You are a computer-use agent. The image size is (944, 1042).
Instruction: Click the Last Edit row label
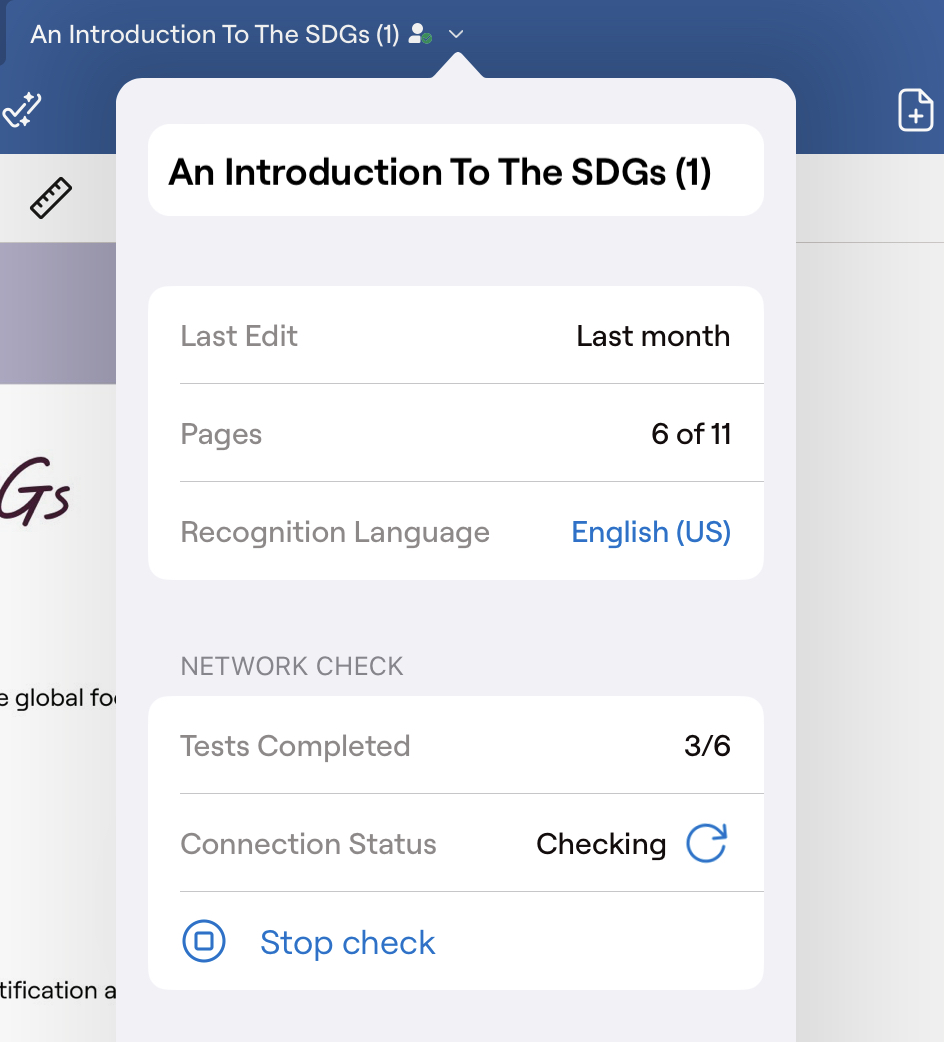[x=239, y=336]
